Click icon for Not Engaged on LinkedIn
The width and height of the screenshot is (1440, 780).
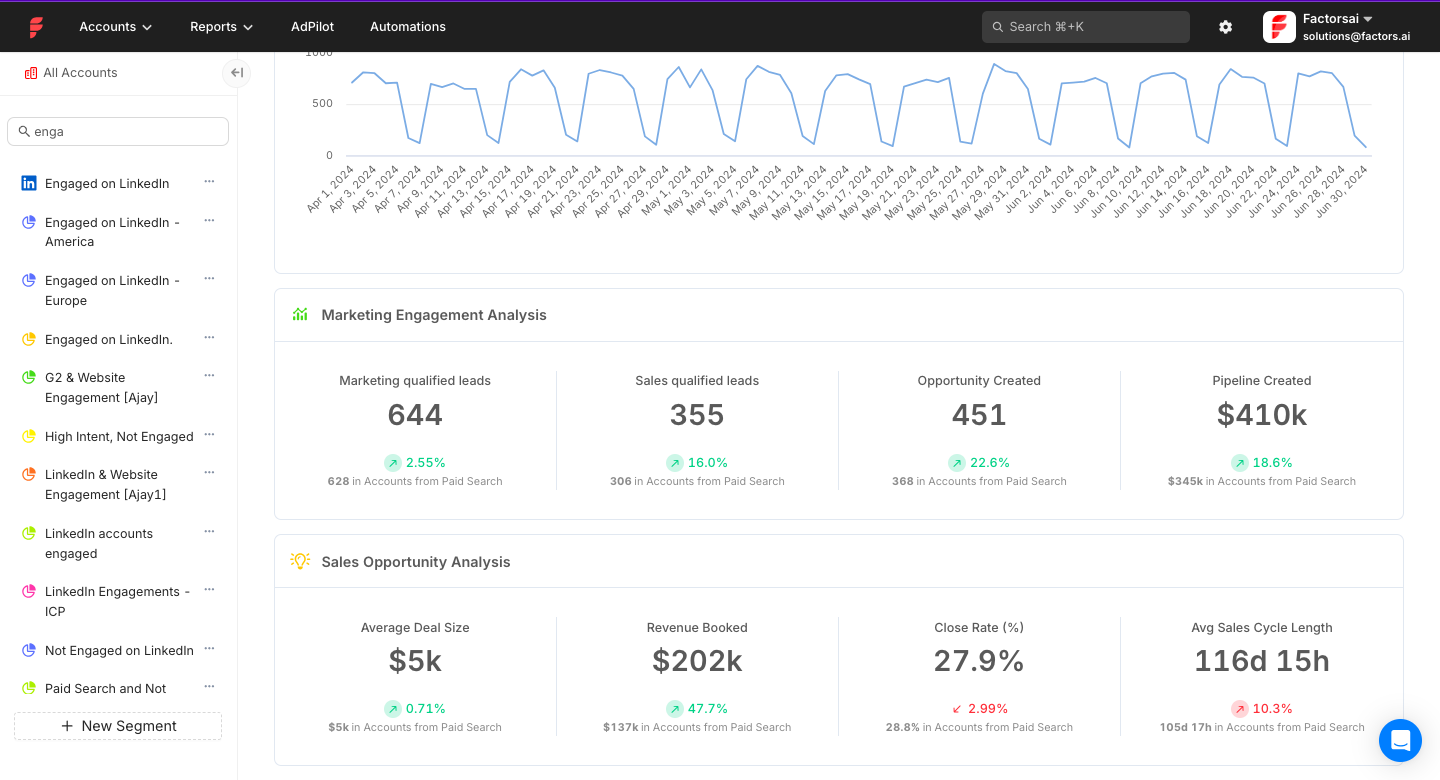[x=29, y=651]
